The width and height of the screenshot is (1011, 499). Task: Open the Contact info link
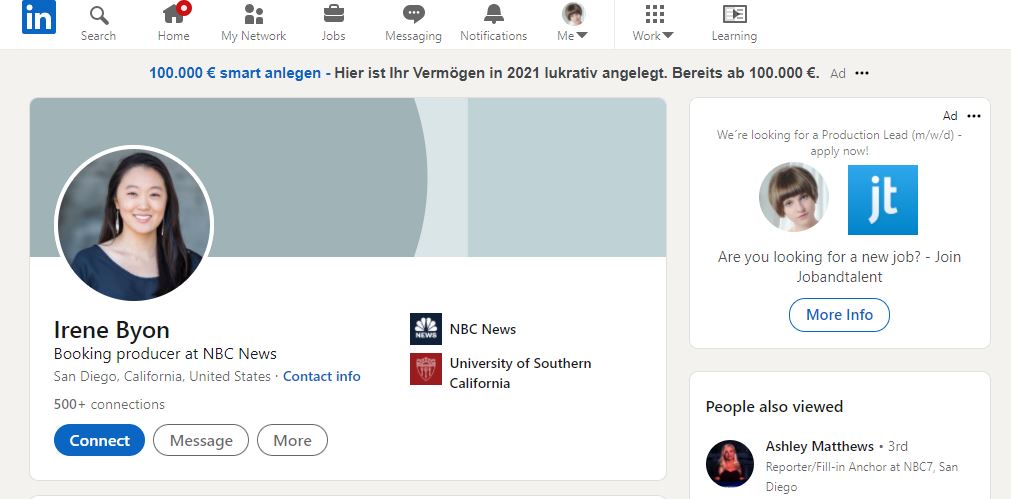(x=321, y=377)
